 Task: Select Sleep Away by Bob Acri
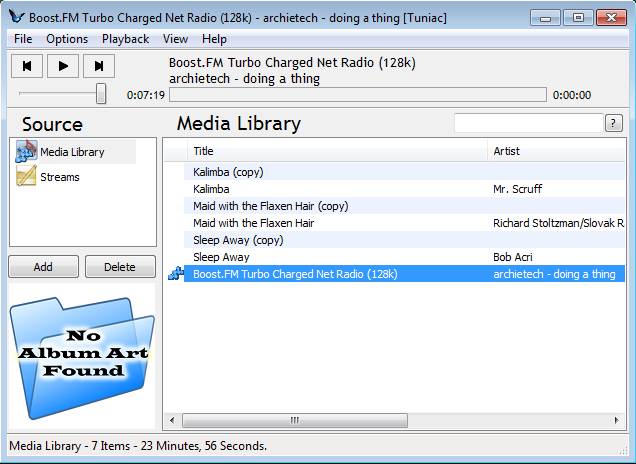[404, 257]
